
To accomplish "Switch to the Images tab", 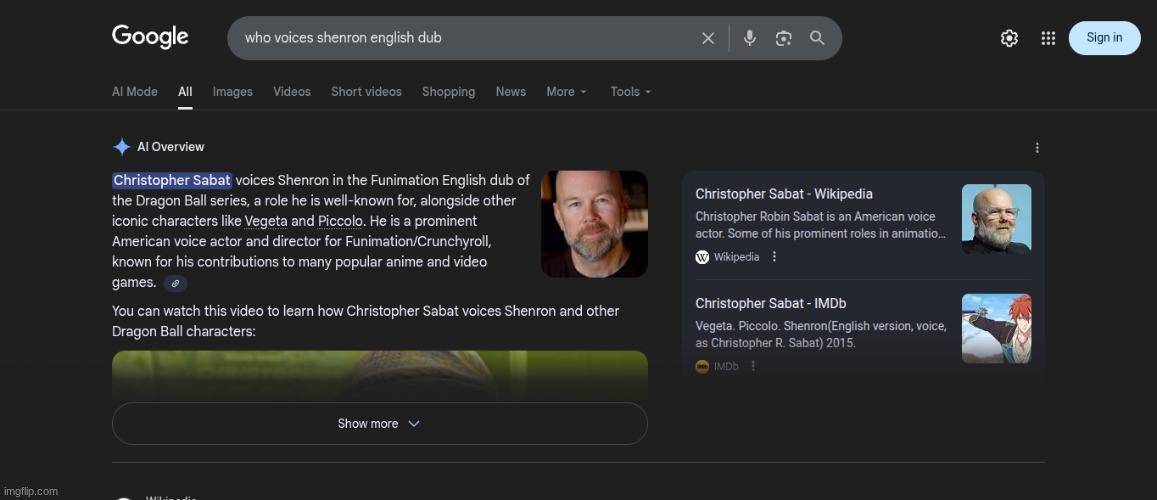I will pos(232,92).
